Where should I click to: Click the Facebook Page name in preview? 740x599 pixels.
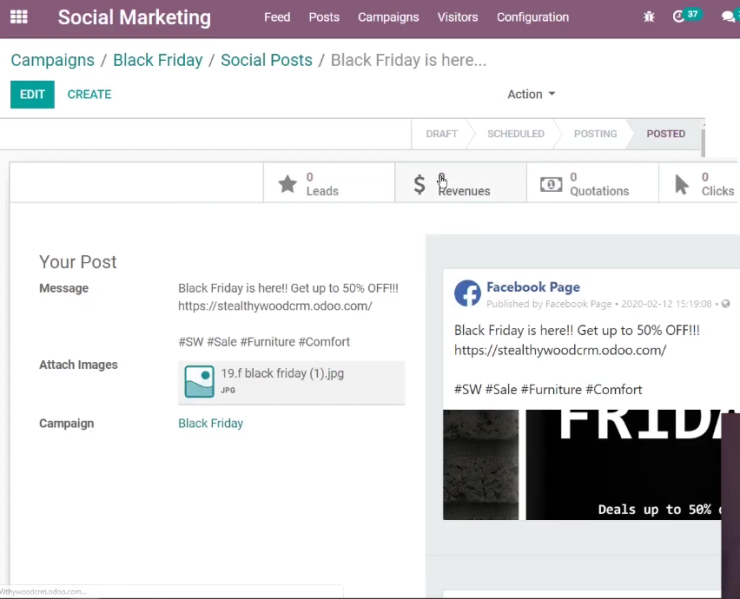point(533,287)
